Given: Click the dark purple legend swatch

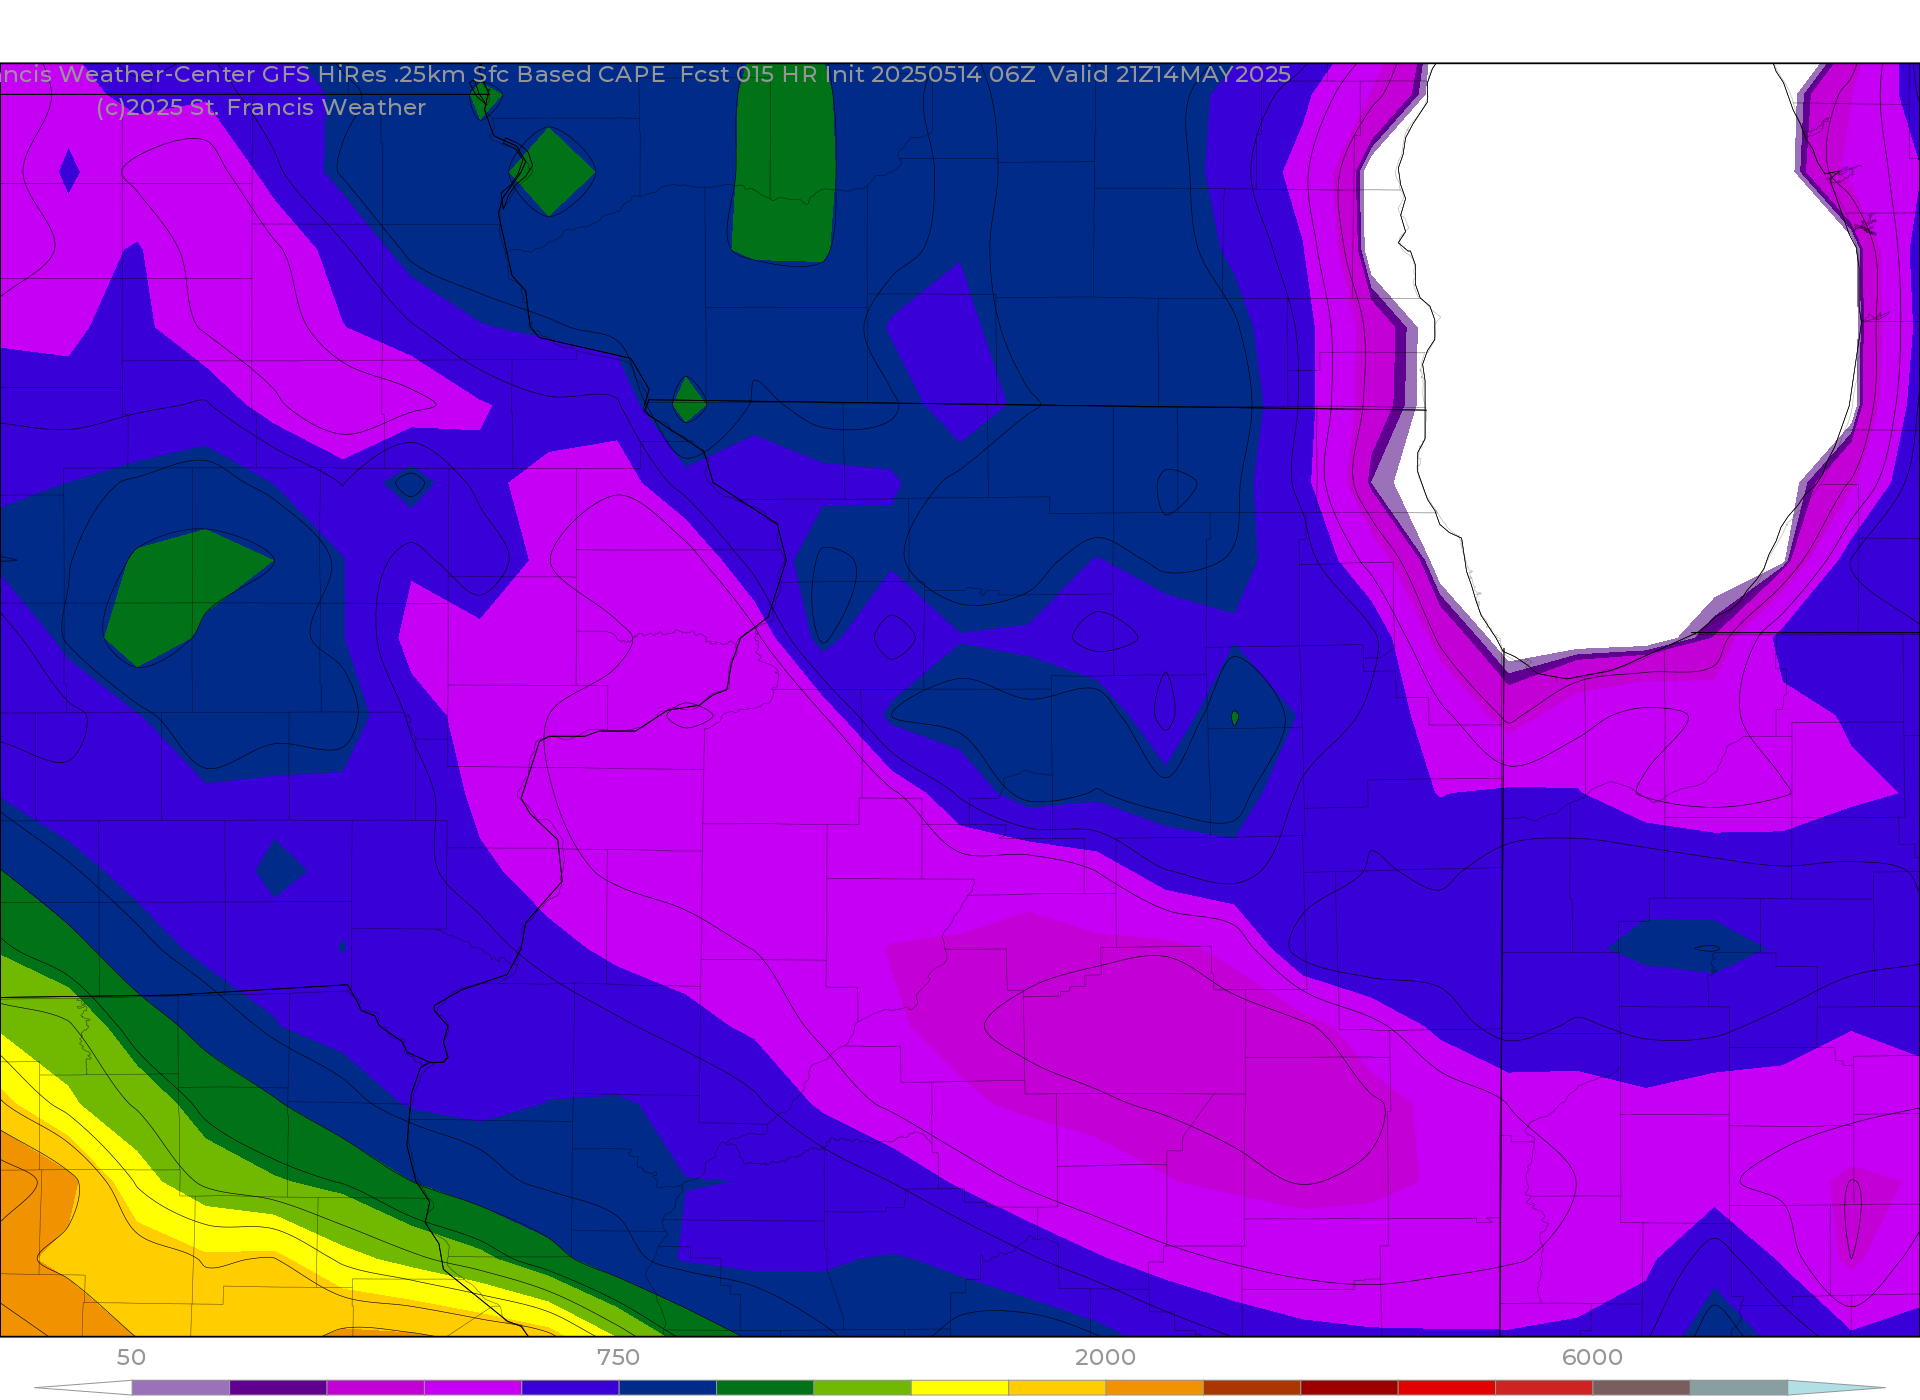Looking at the screenshot, I should (x=278, y=1388).
